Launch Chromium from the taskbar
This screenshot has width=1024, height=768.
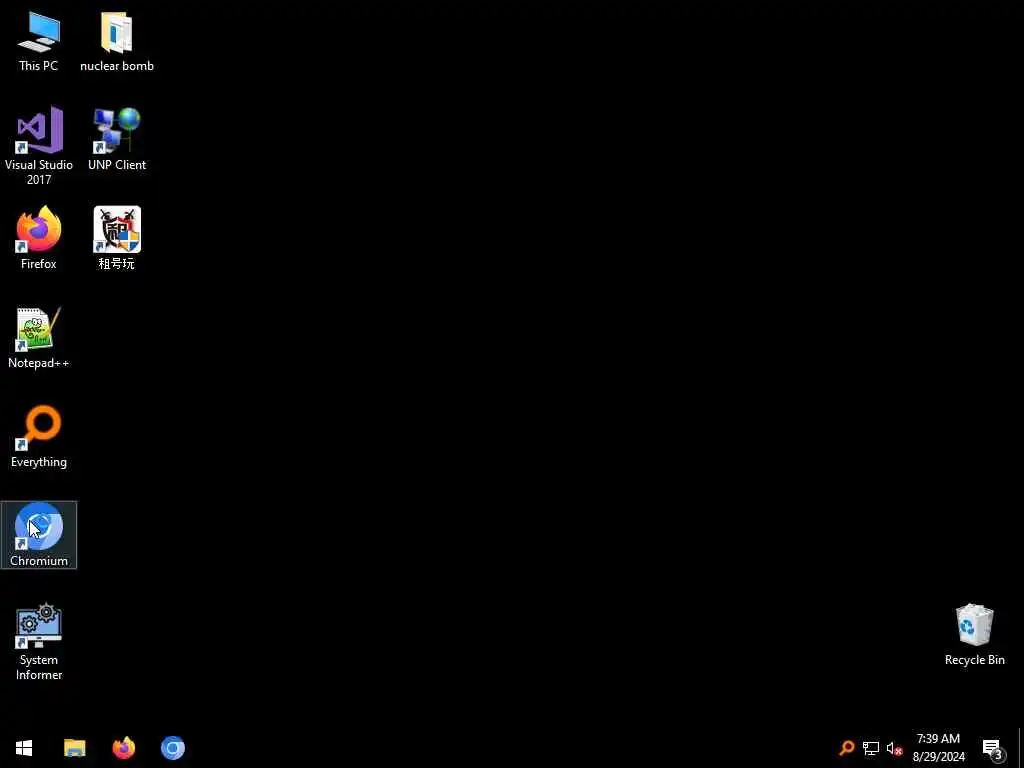pos(173,748)
